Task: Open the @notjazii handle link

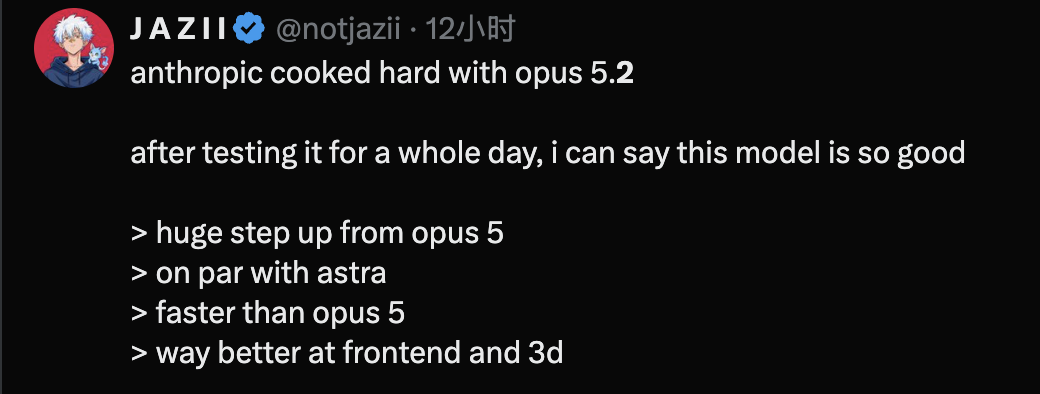Action: (338, 30)
